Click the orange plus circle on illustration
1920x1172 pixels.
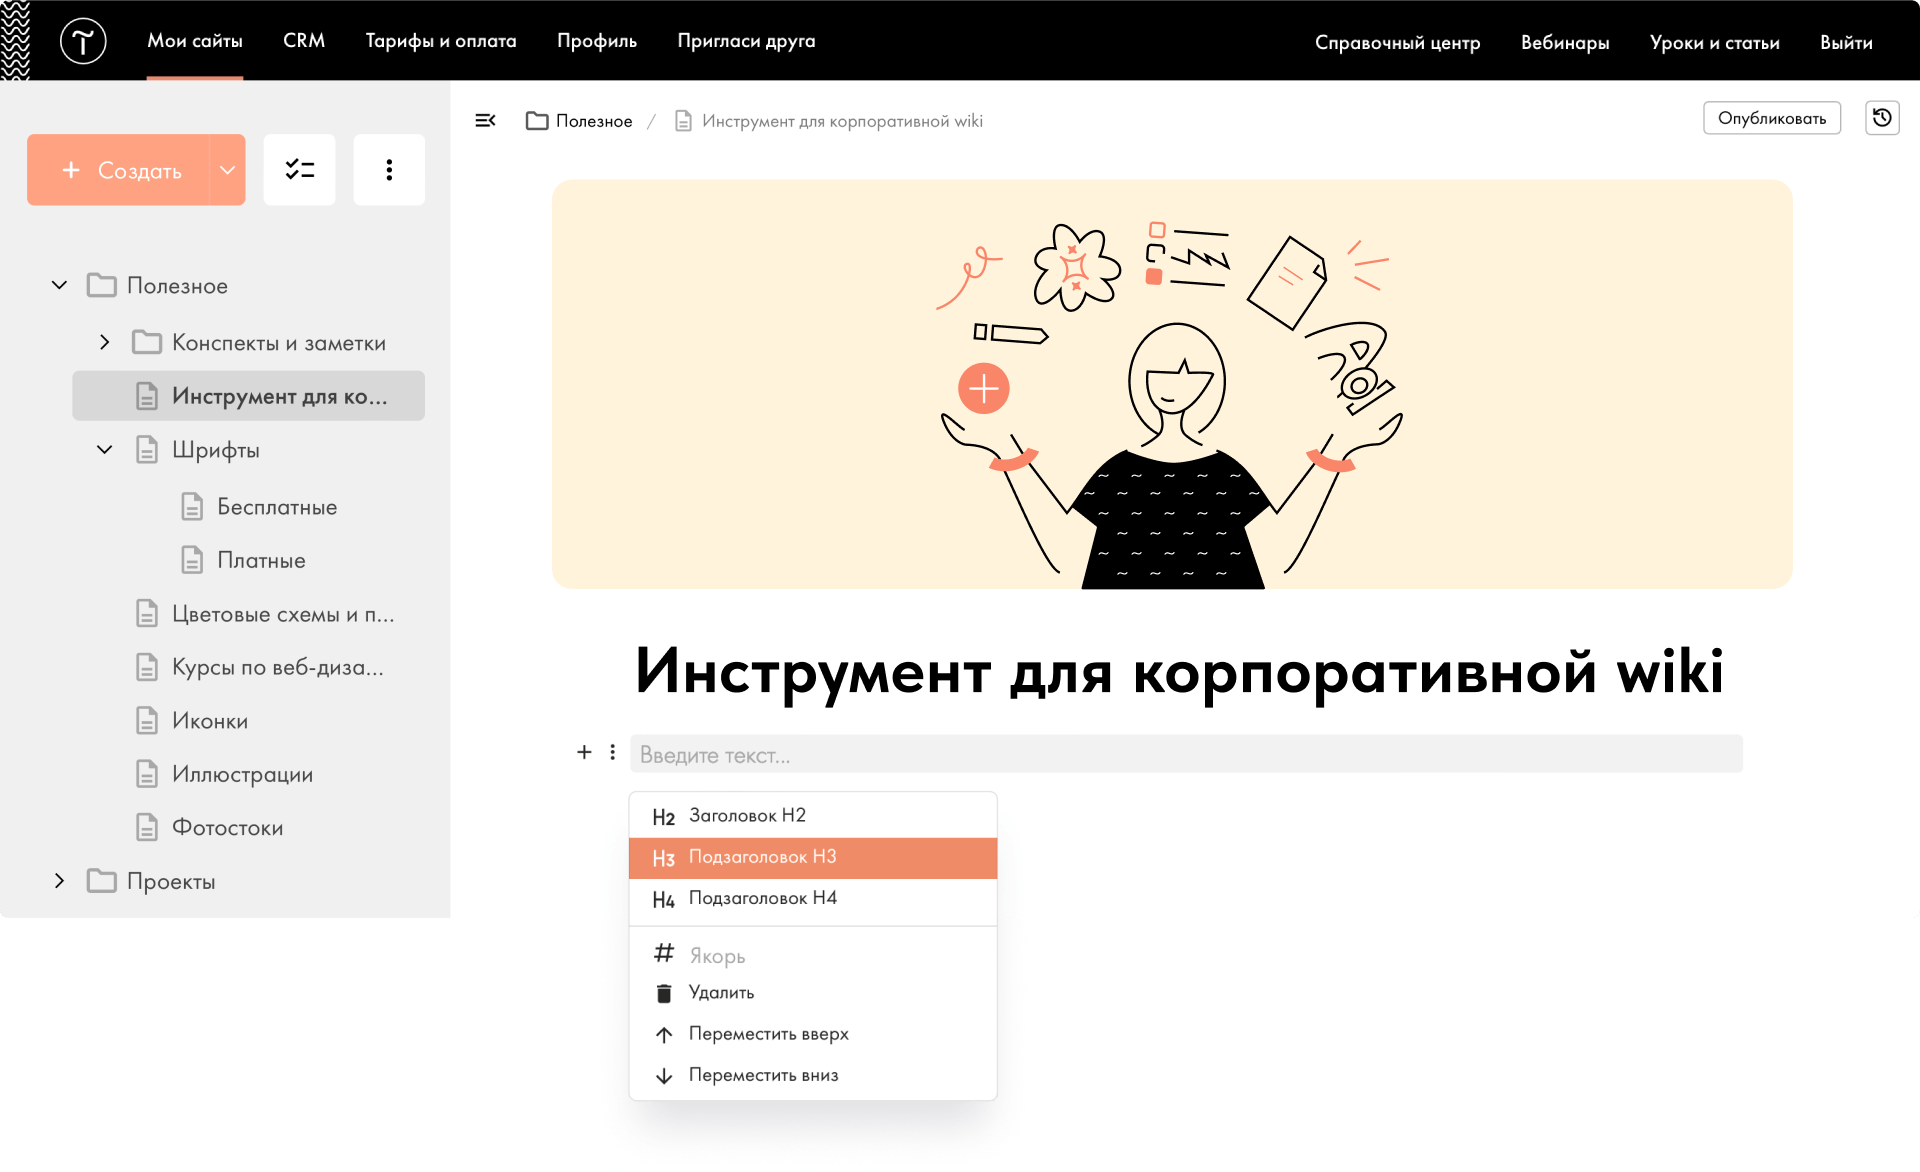click(983, 388)
